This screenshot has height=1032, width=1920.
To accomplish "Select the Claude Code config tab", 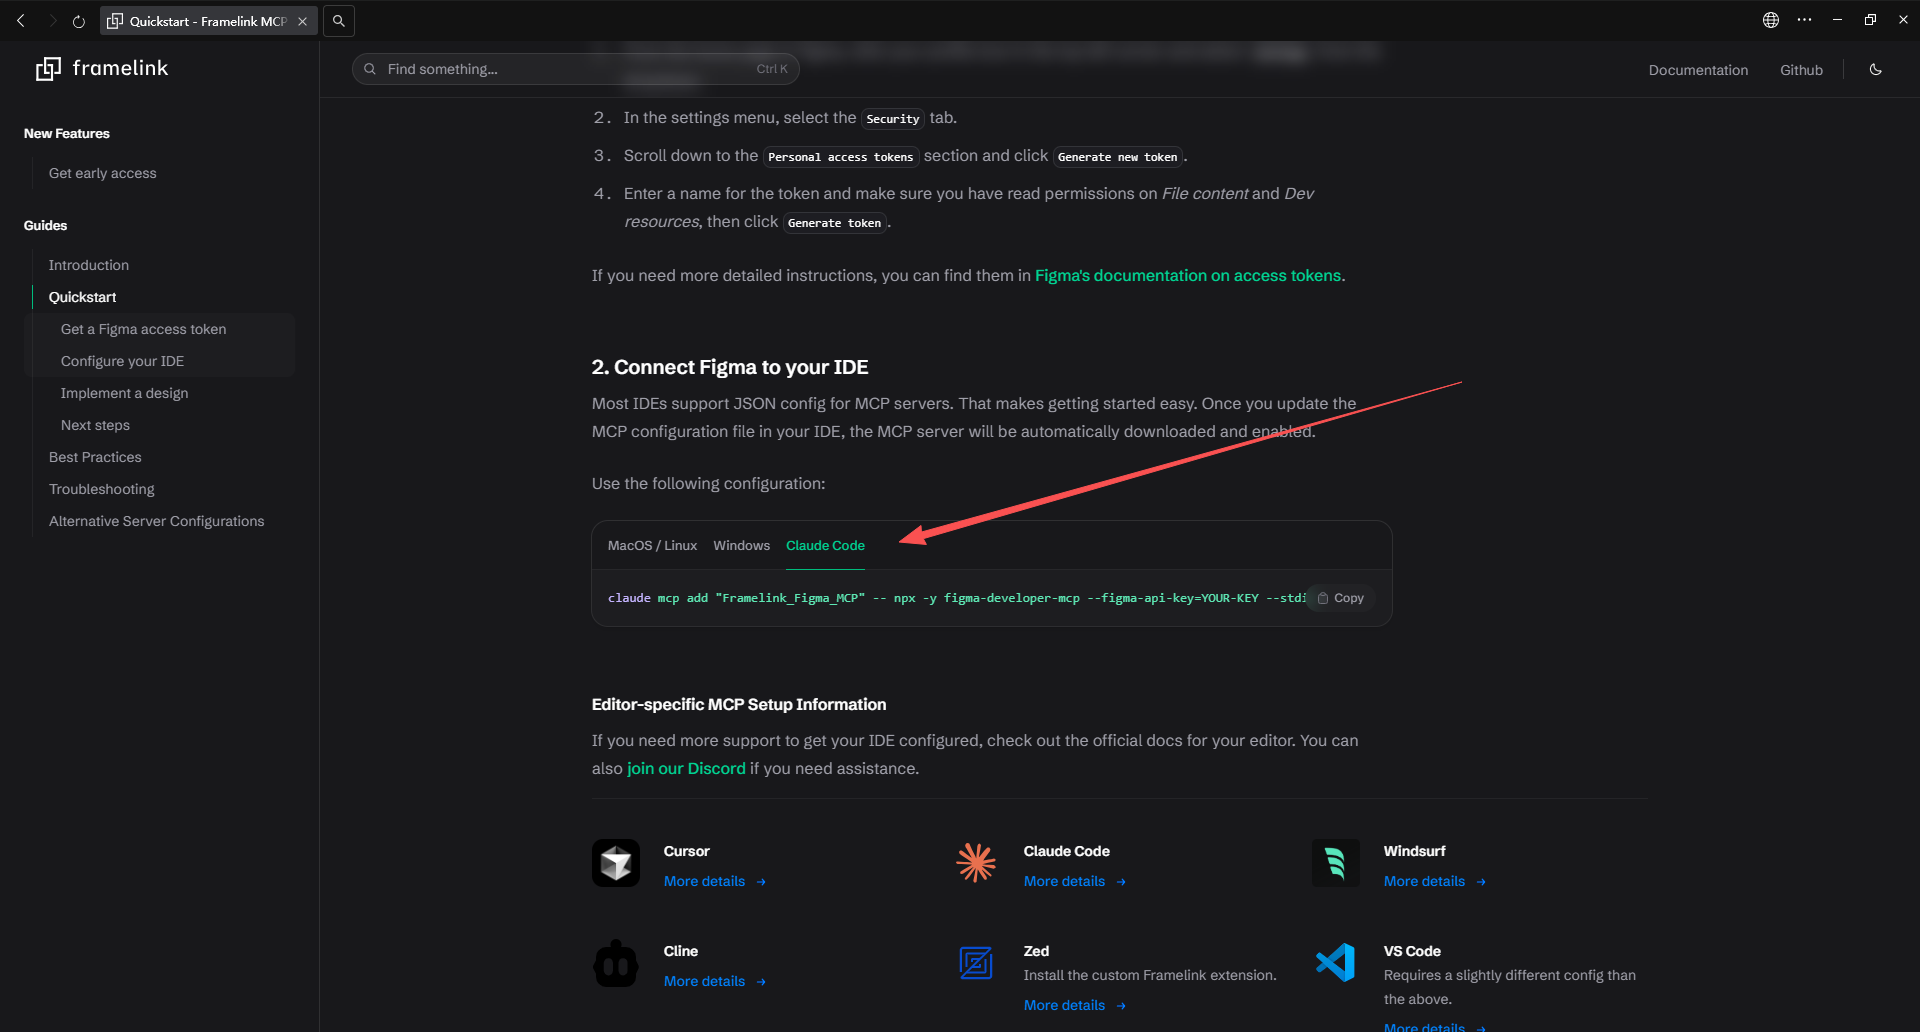I will pos(825,545).
